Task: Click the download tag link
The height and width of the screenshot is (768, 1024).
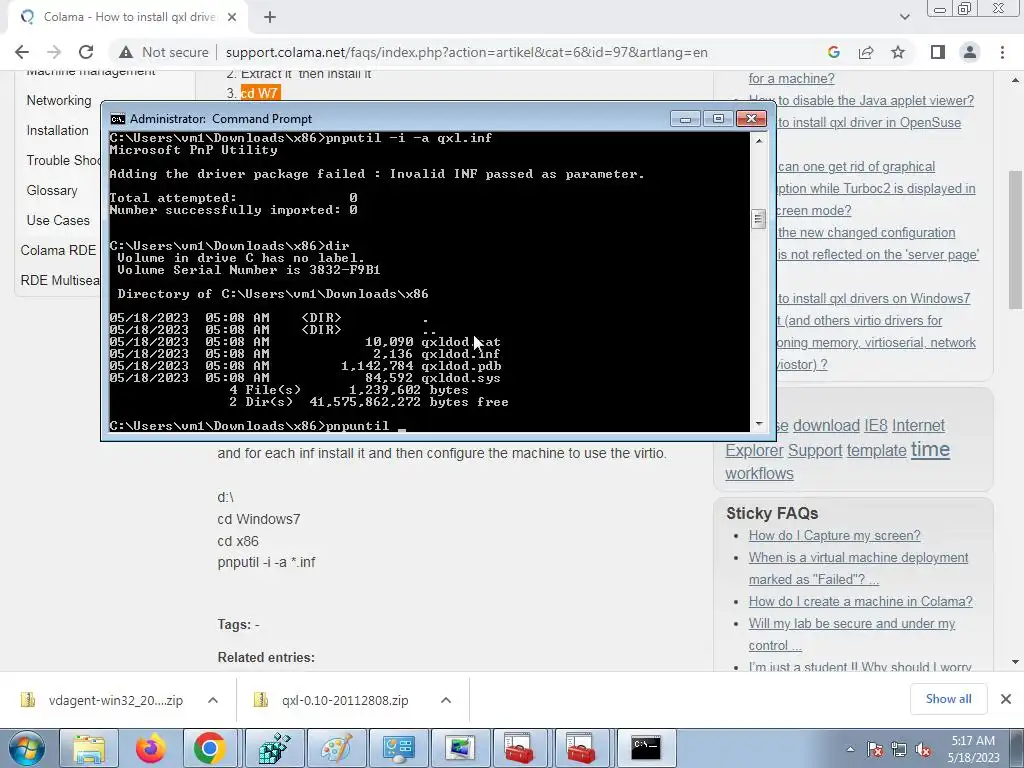Action: 826,426
